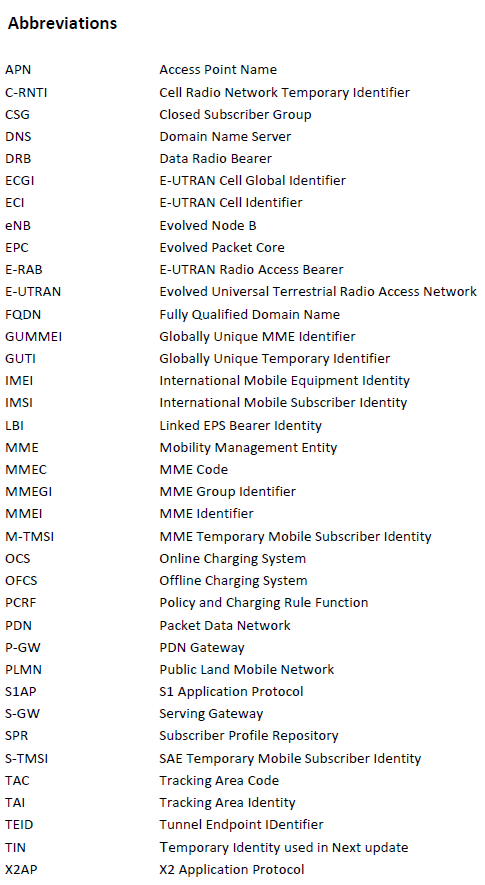Select the E-UTRAN abbreviation

pos(33,292)
